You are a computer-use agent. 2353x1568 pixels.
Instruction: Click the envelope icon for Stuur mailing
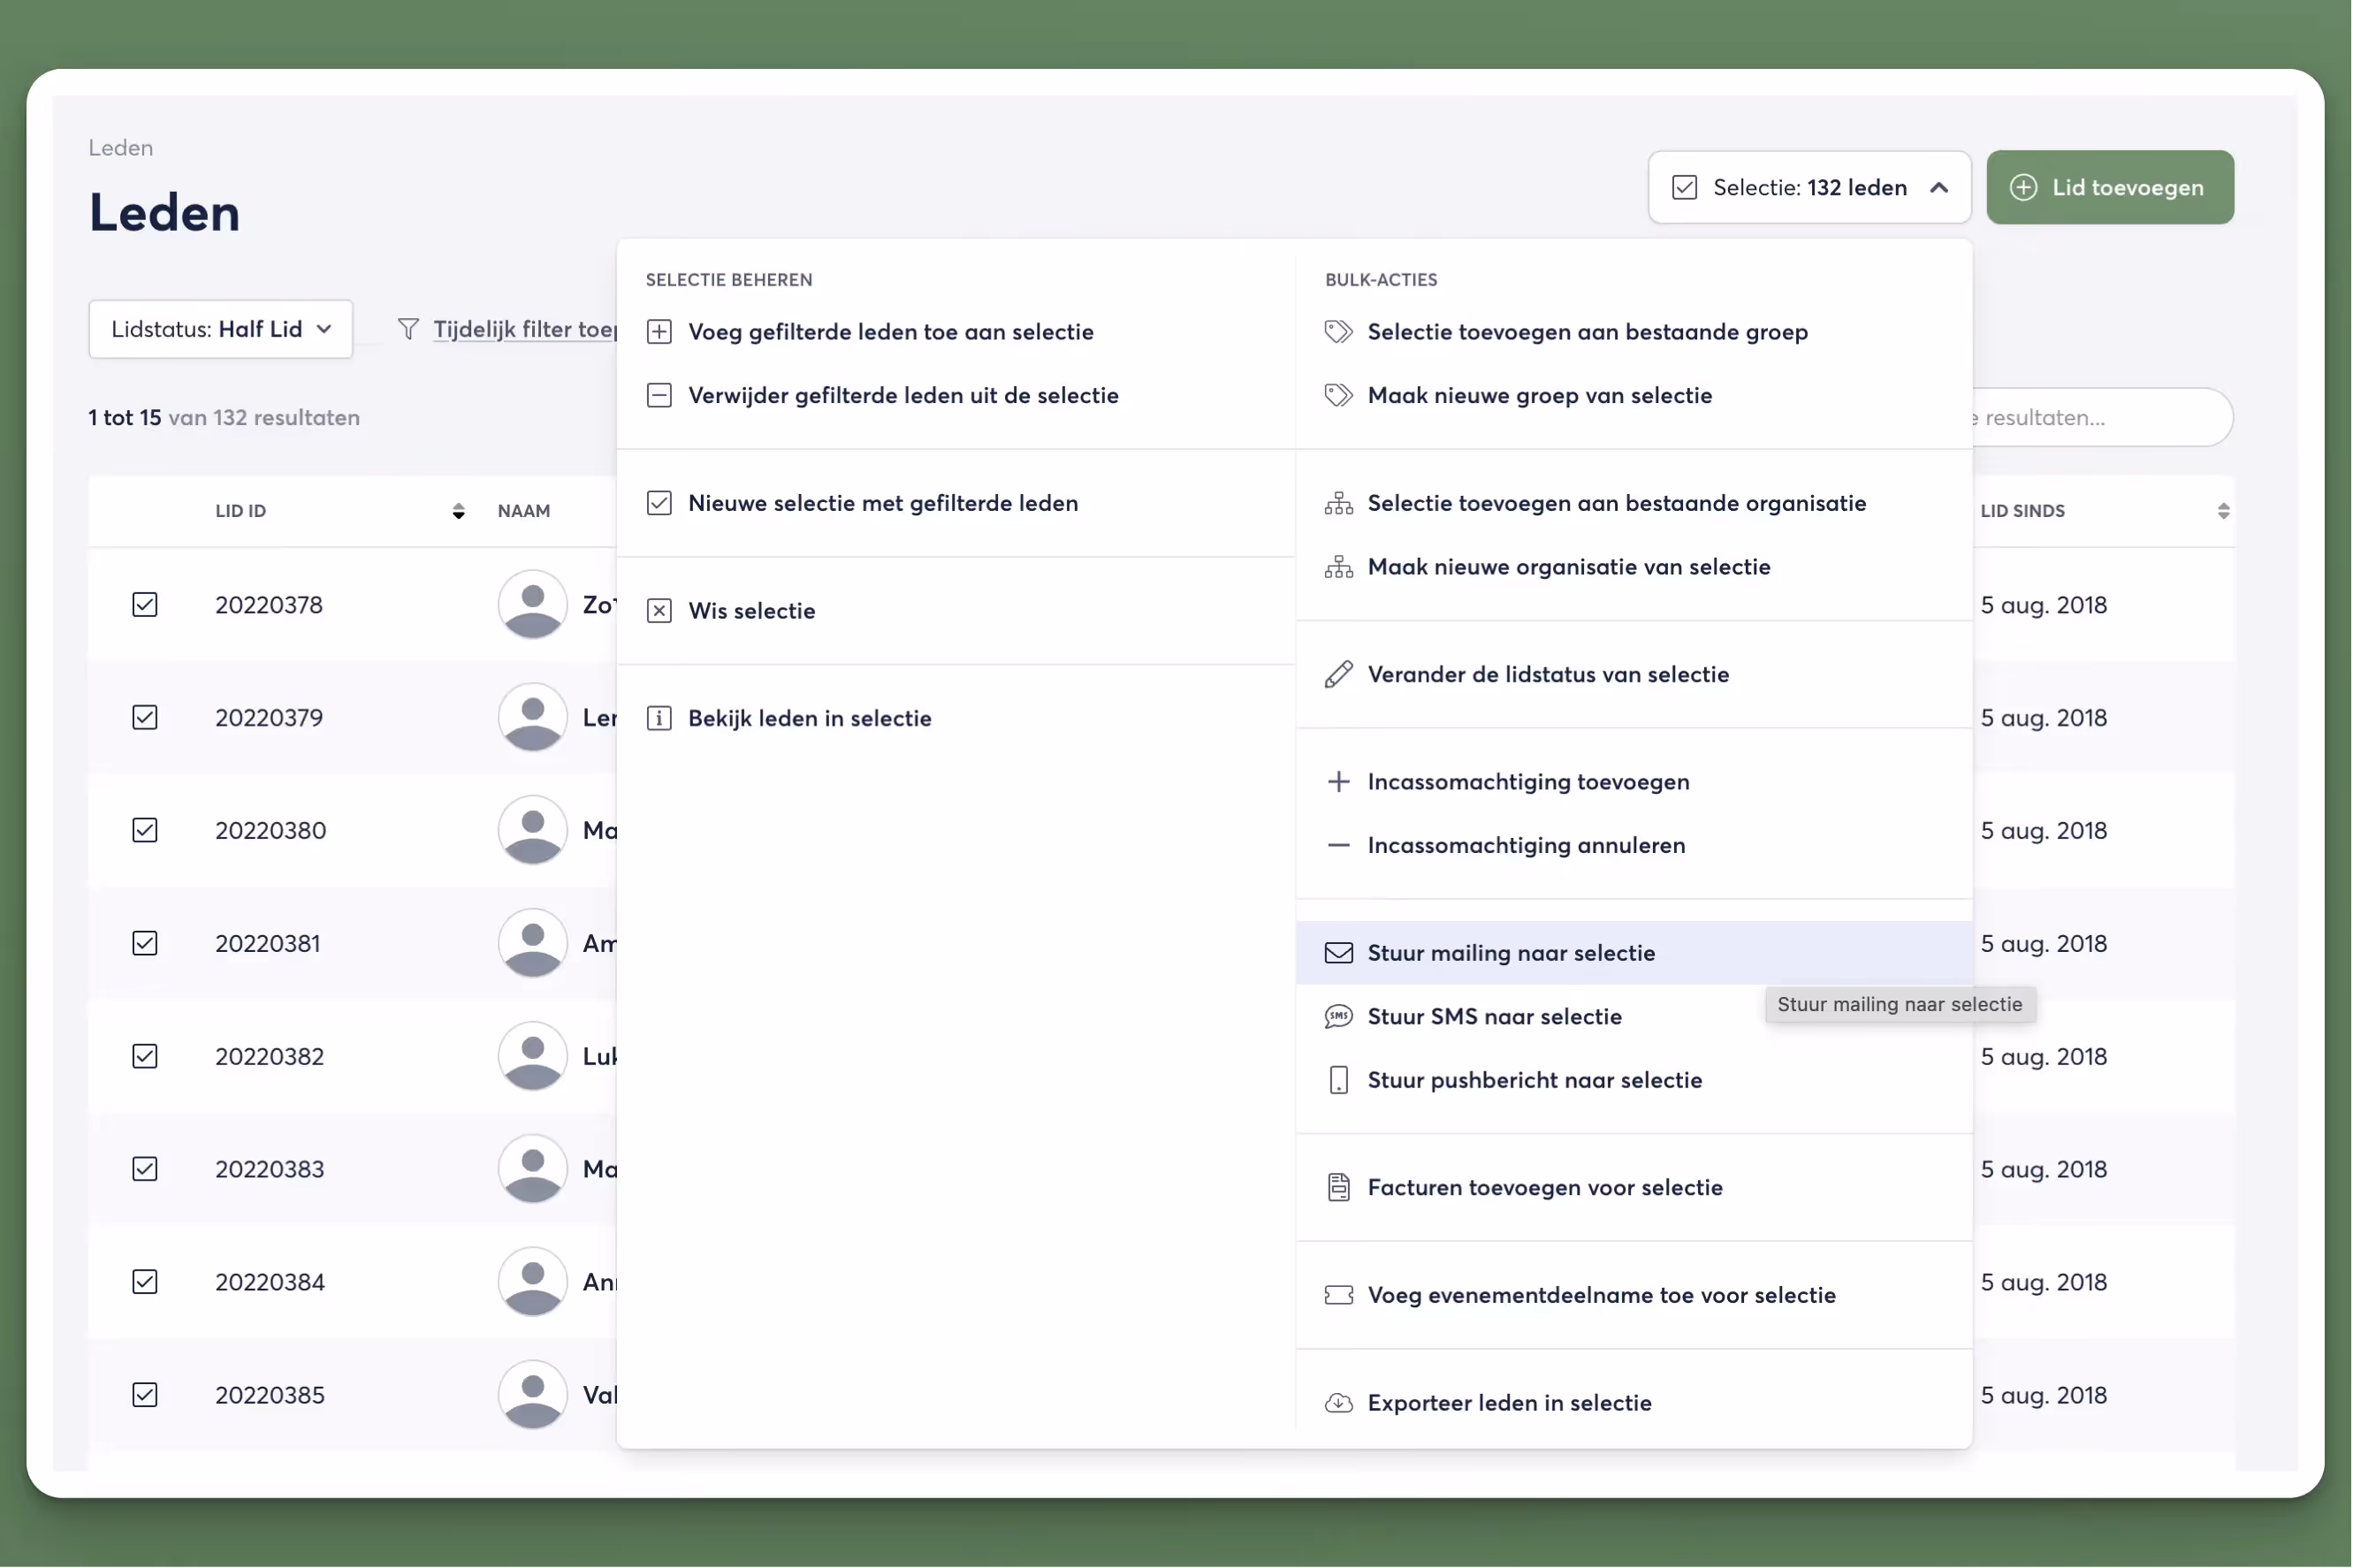coord(1338,953)
